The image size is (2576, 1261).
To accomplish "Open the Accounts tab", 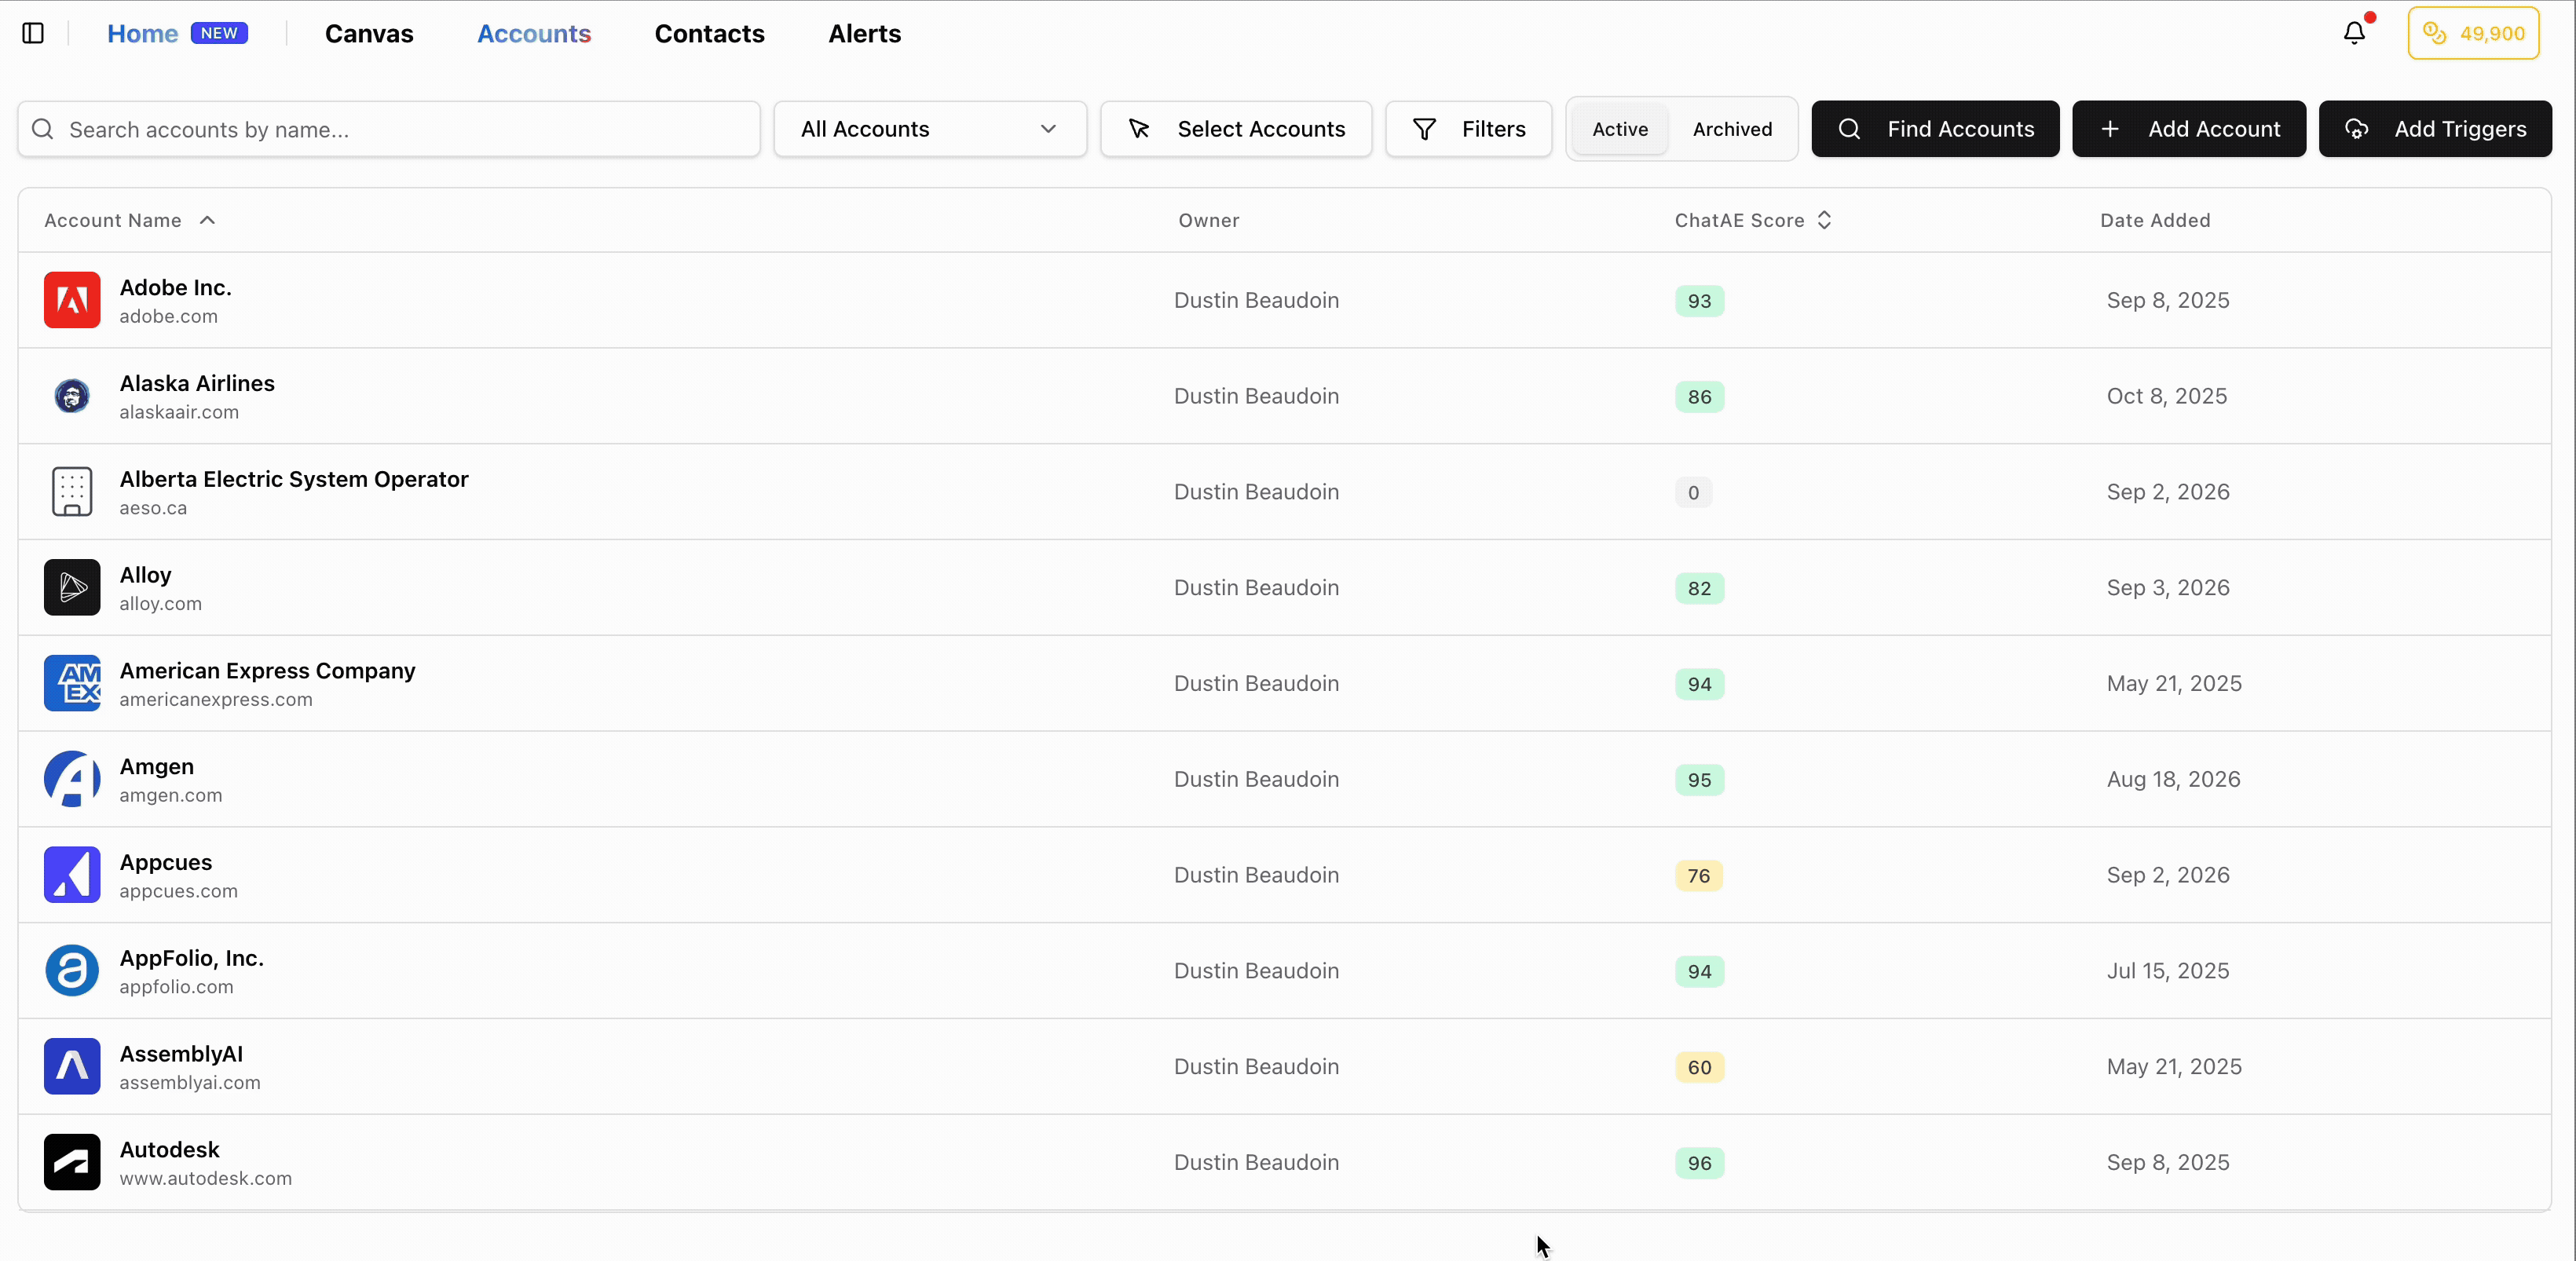I will click(x=534, y=33).
